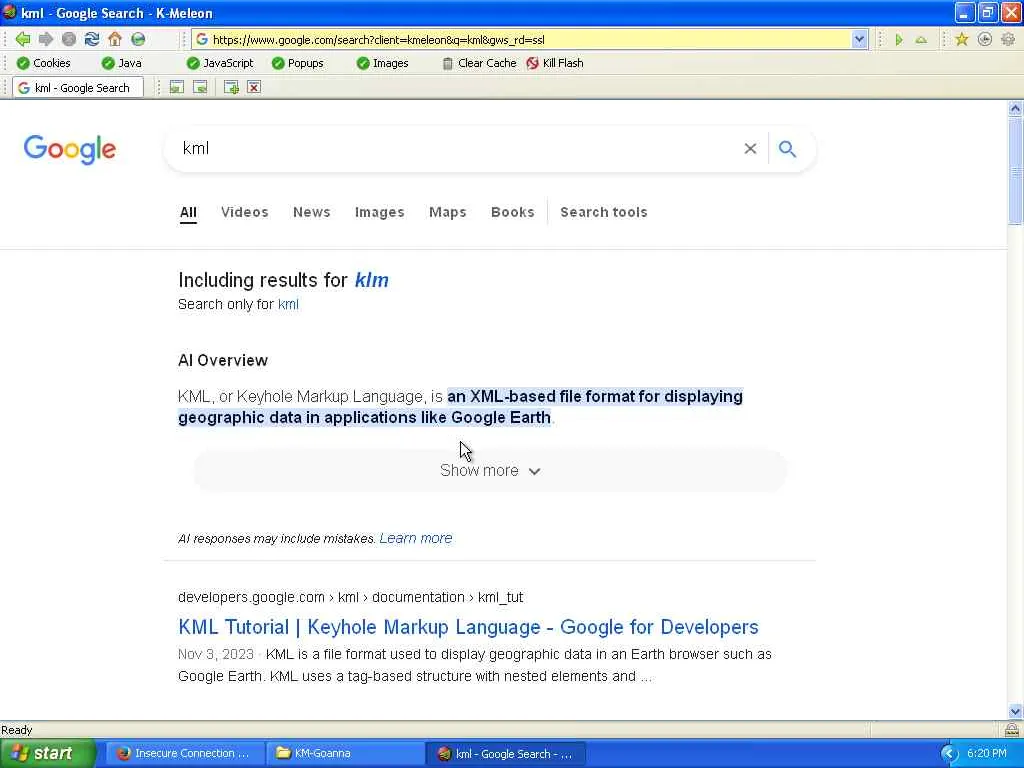Click the Next tab icon
The width and height of the screenshot is (1024, 768).
[x=200, y=88]
